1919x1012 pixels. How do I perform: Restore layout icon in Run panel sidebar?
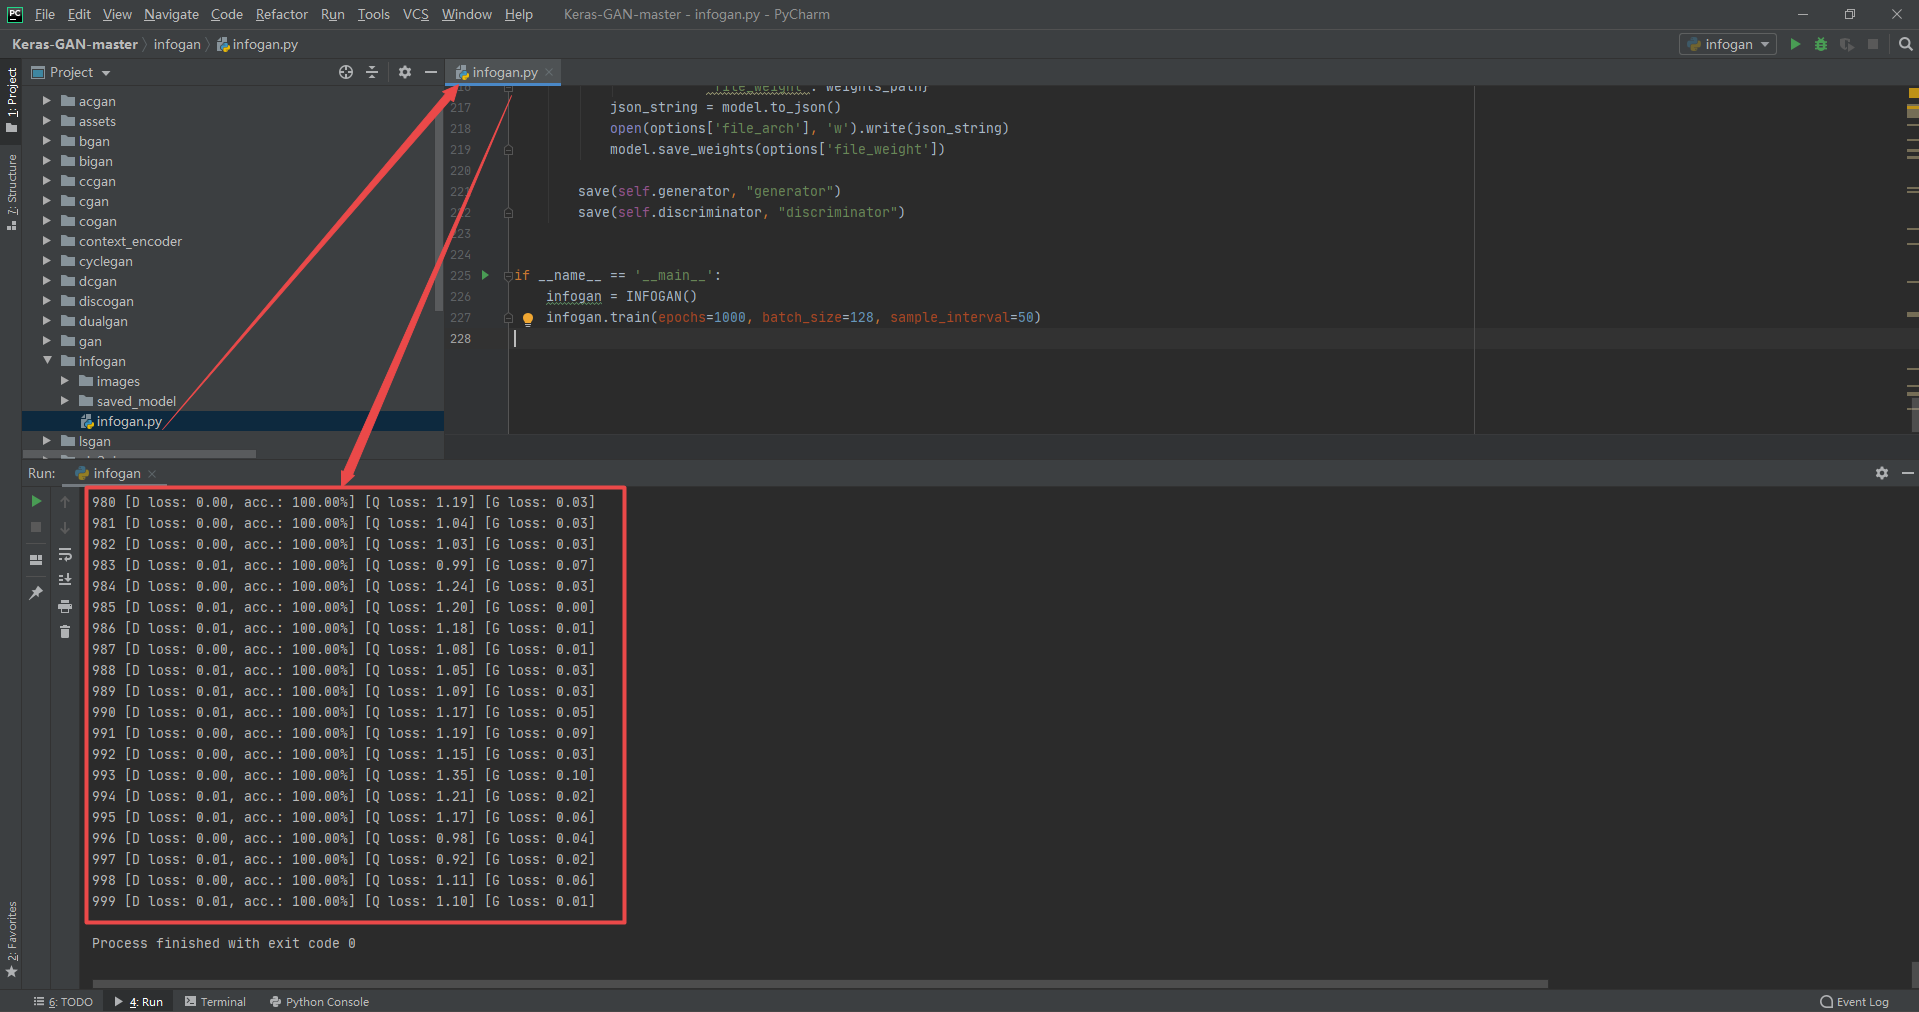(36, 560)
